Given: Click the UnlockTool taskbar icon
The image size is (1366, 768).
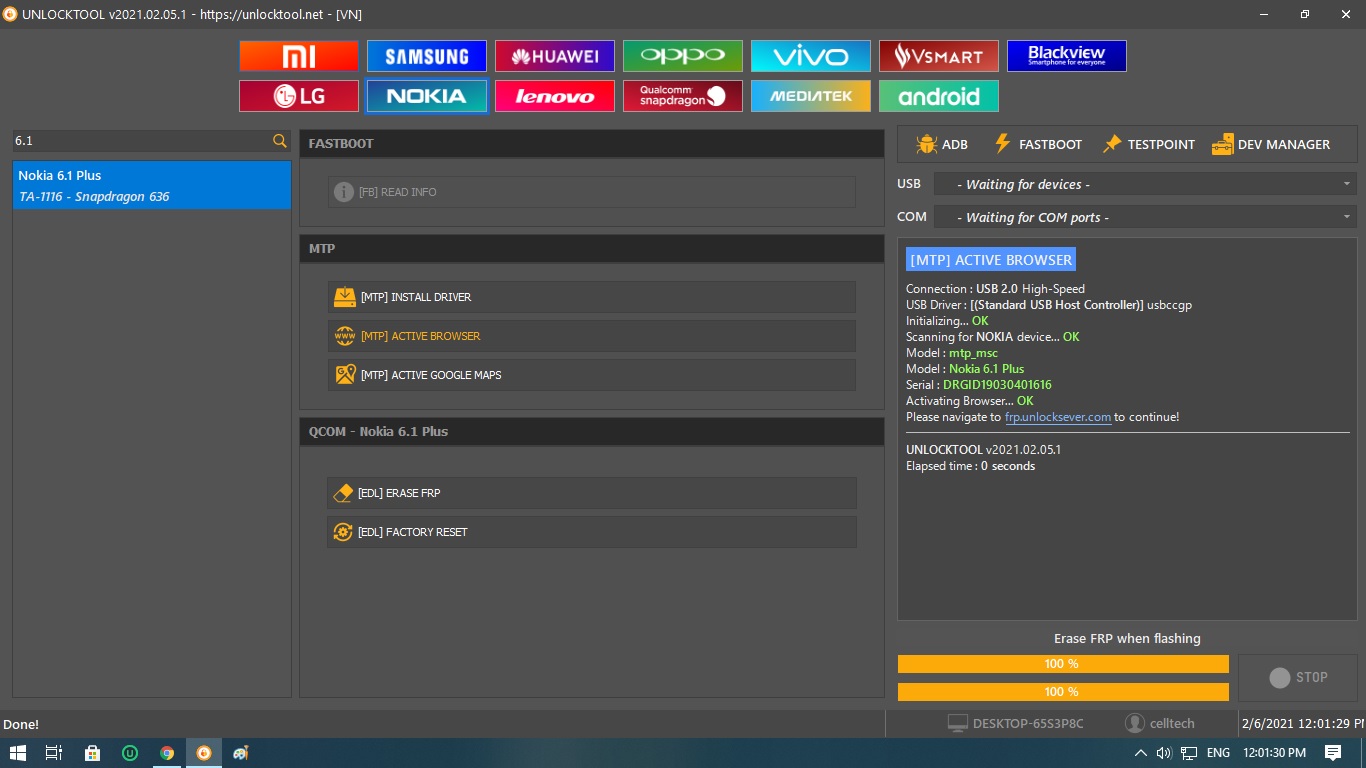Looking at the screenshot, I should (x=204, y=753).
